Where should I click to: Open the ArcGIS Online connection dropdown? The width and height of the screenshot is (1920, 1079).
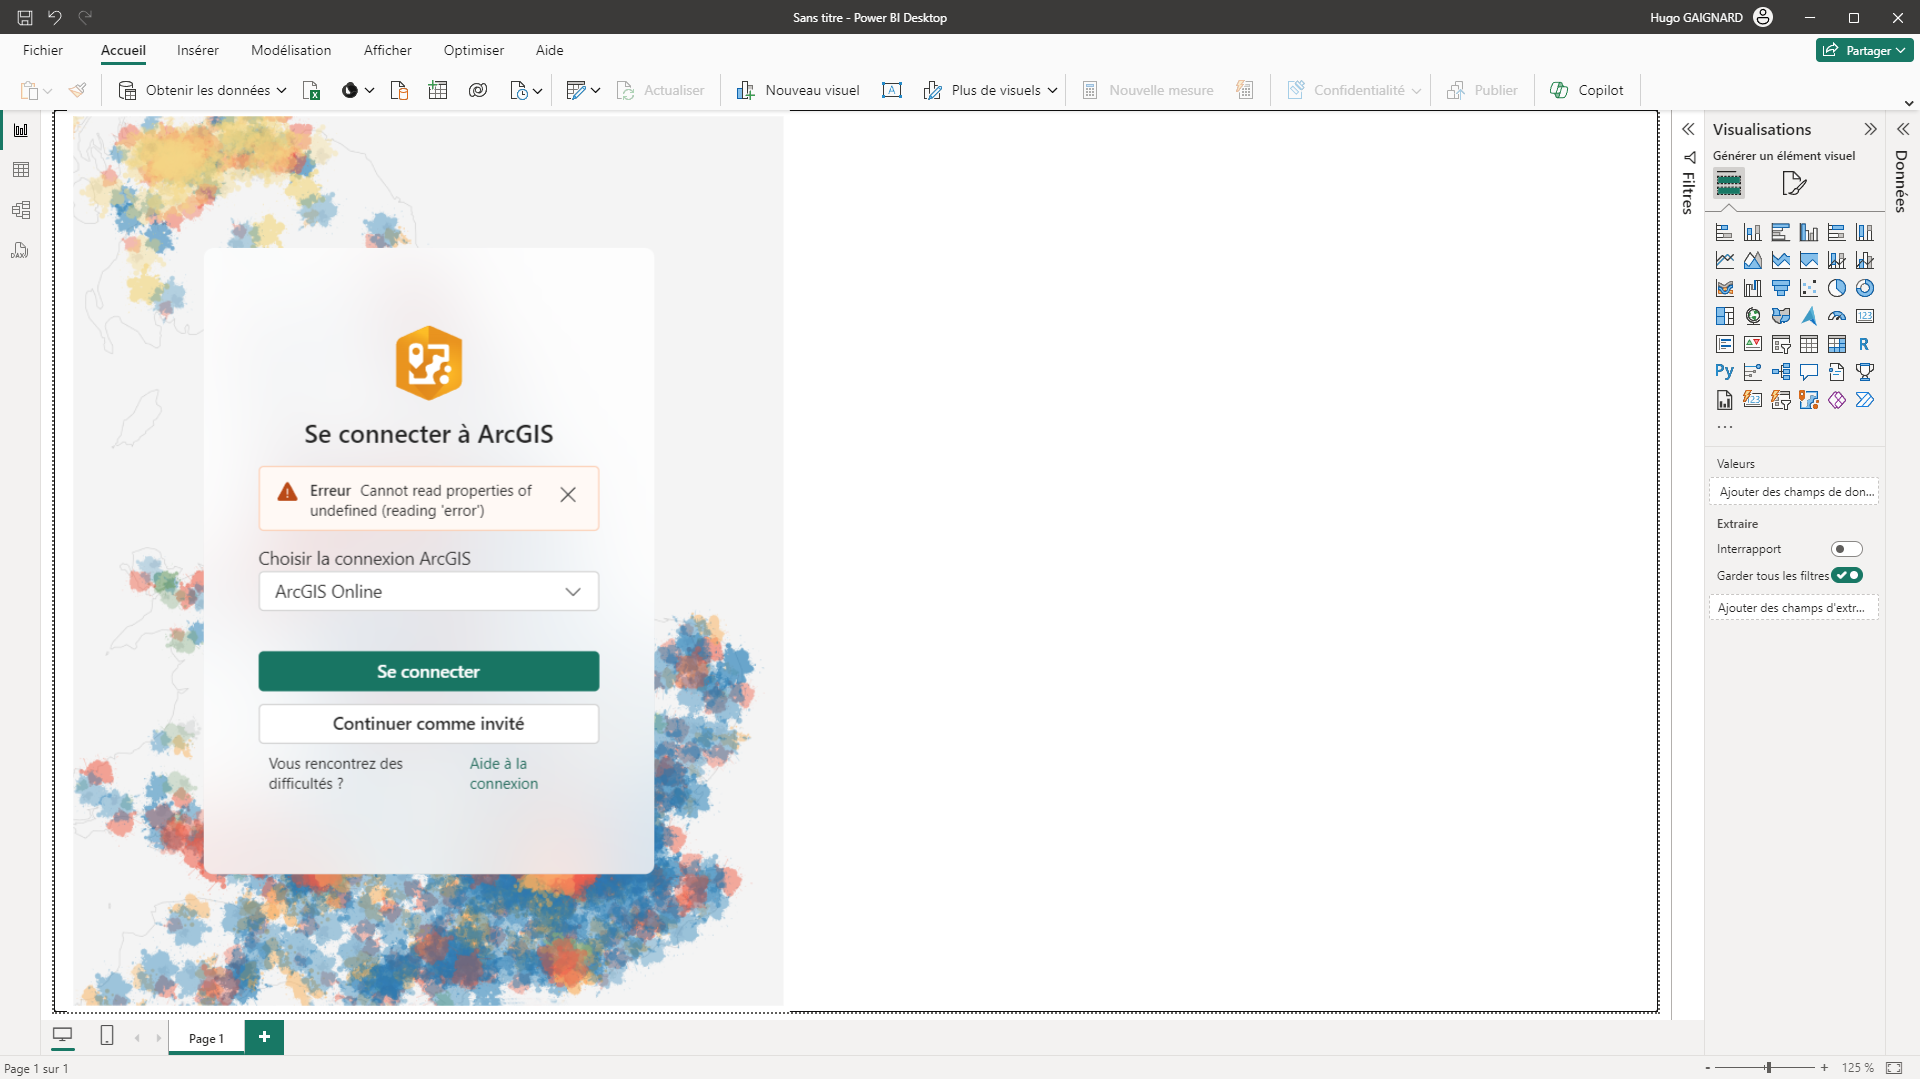[x=573, y=591]
